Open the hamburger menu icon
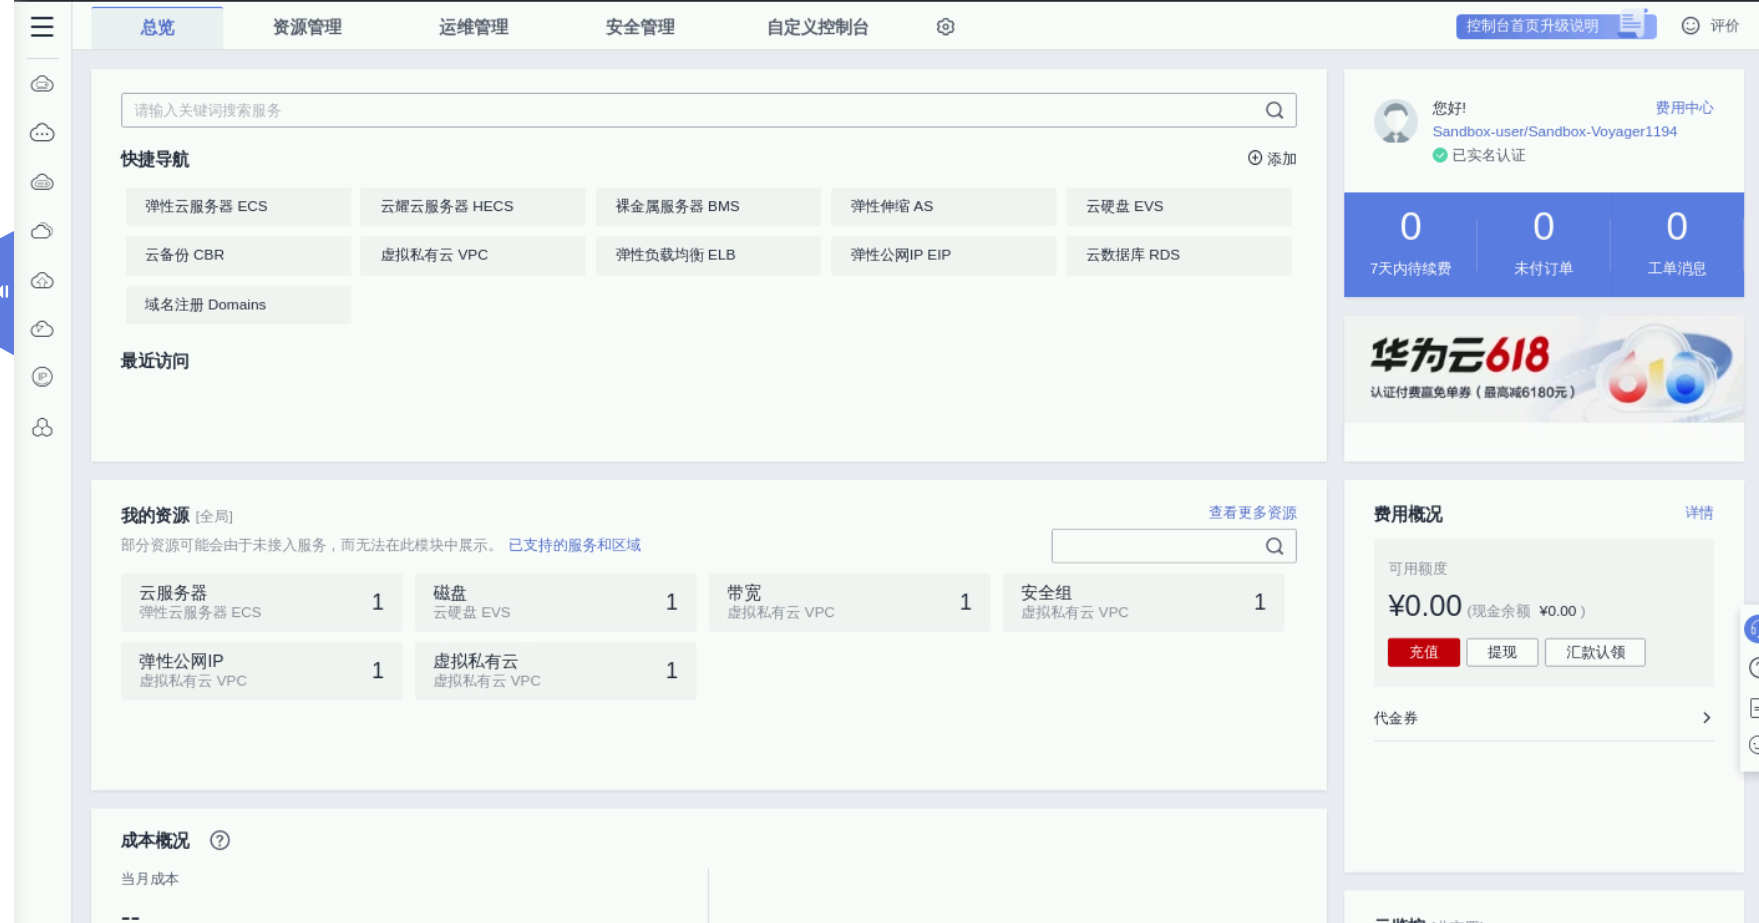This screenshot has height=923, width=1759. 42,27
